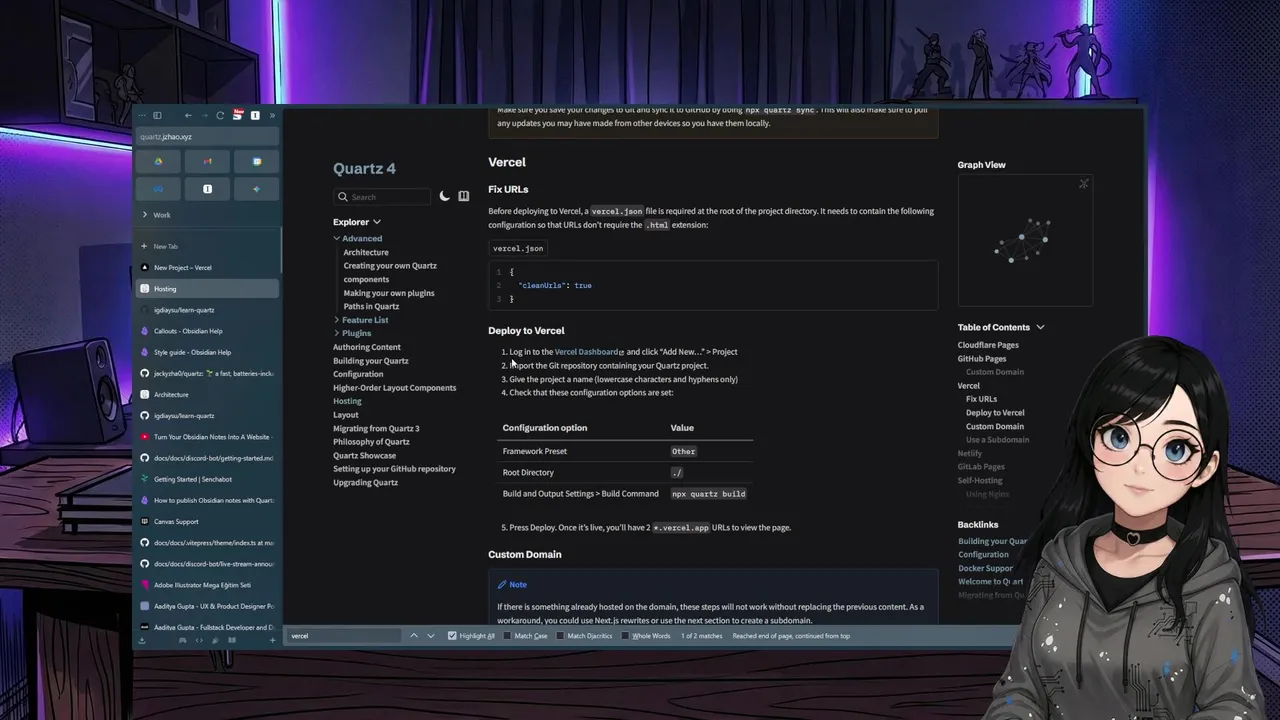1280x720 pixels.
Task: Open the pinned Google Drive tile
Action: pos(158,161)
